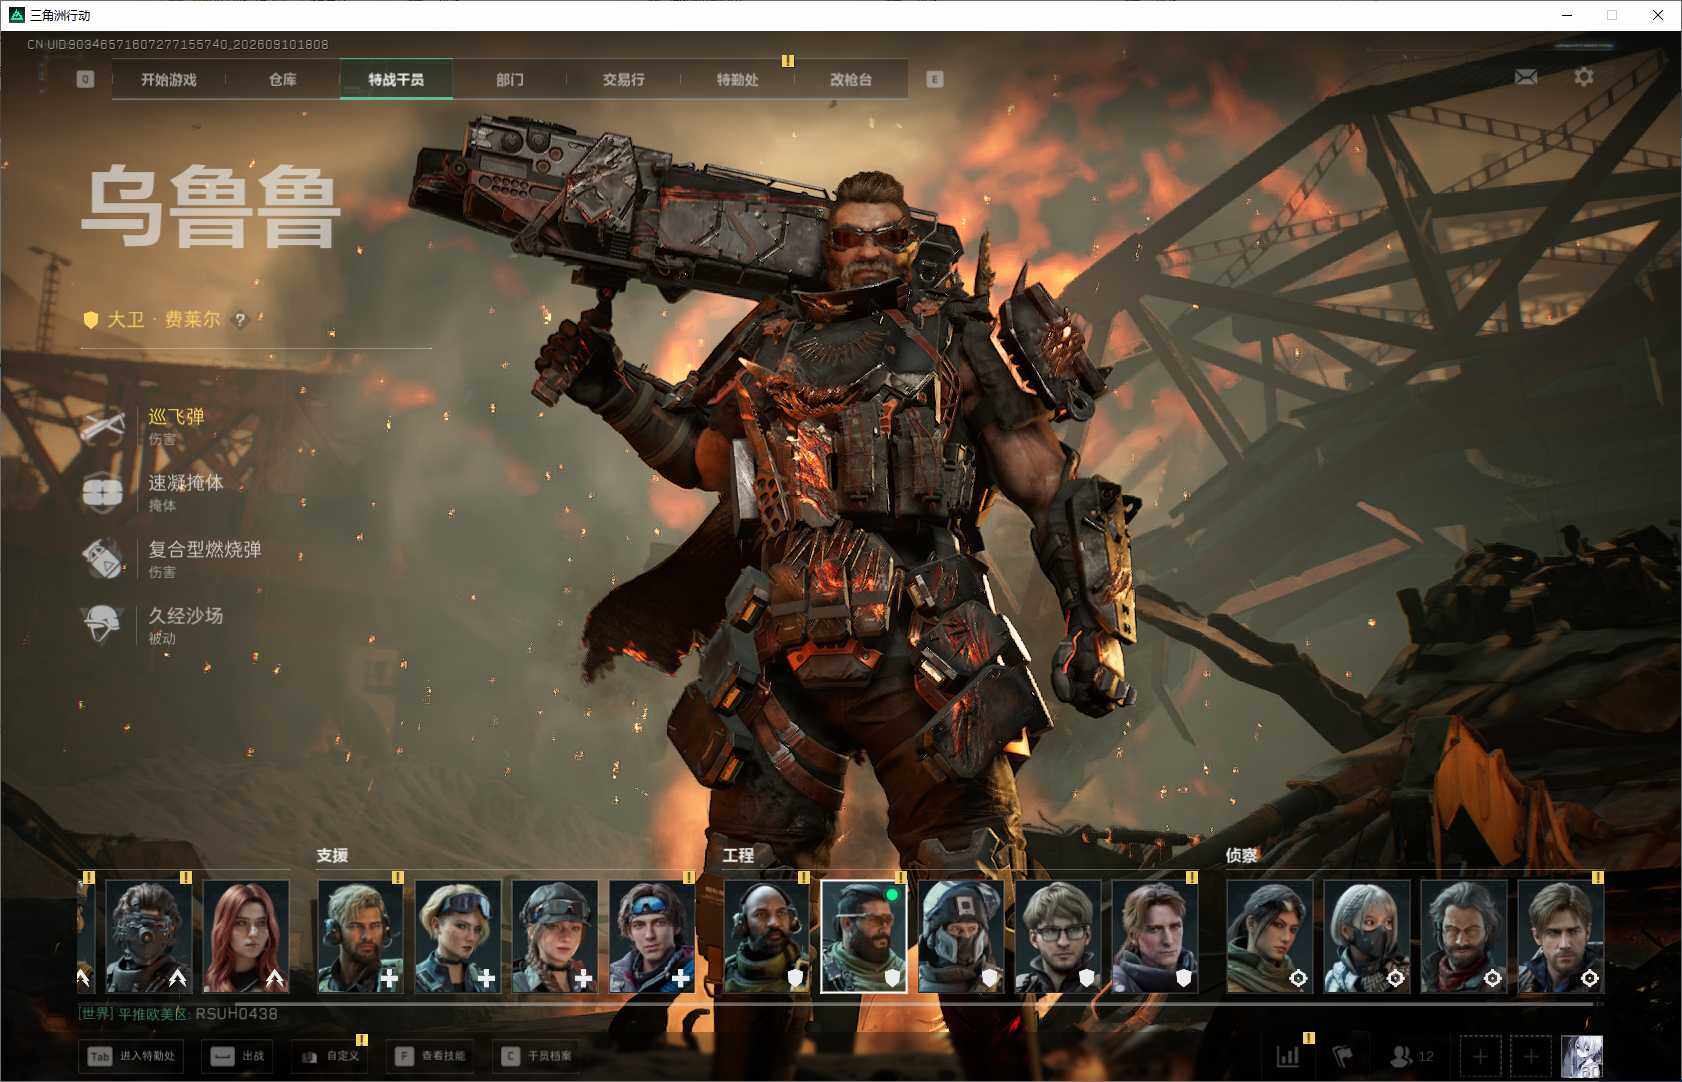Select the engineer wearing black-rimmed glasses

click(x=1058, y=937)
